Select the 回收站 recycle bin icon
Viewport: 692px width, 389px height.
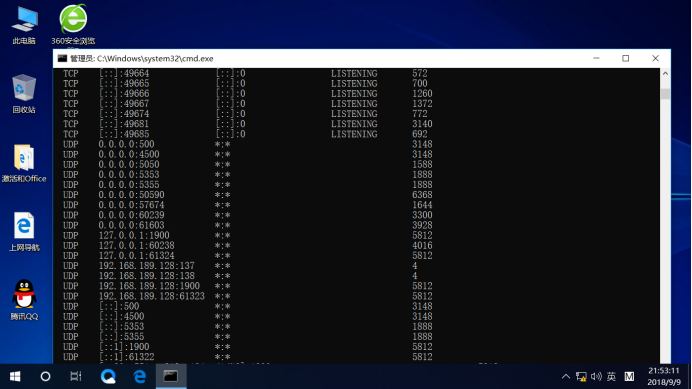point(24,94)
